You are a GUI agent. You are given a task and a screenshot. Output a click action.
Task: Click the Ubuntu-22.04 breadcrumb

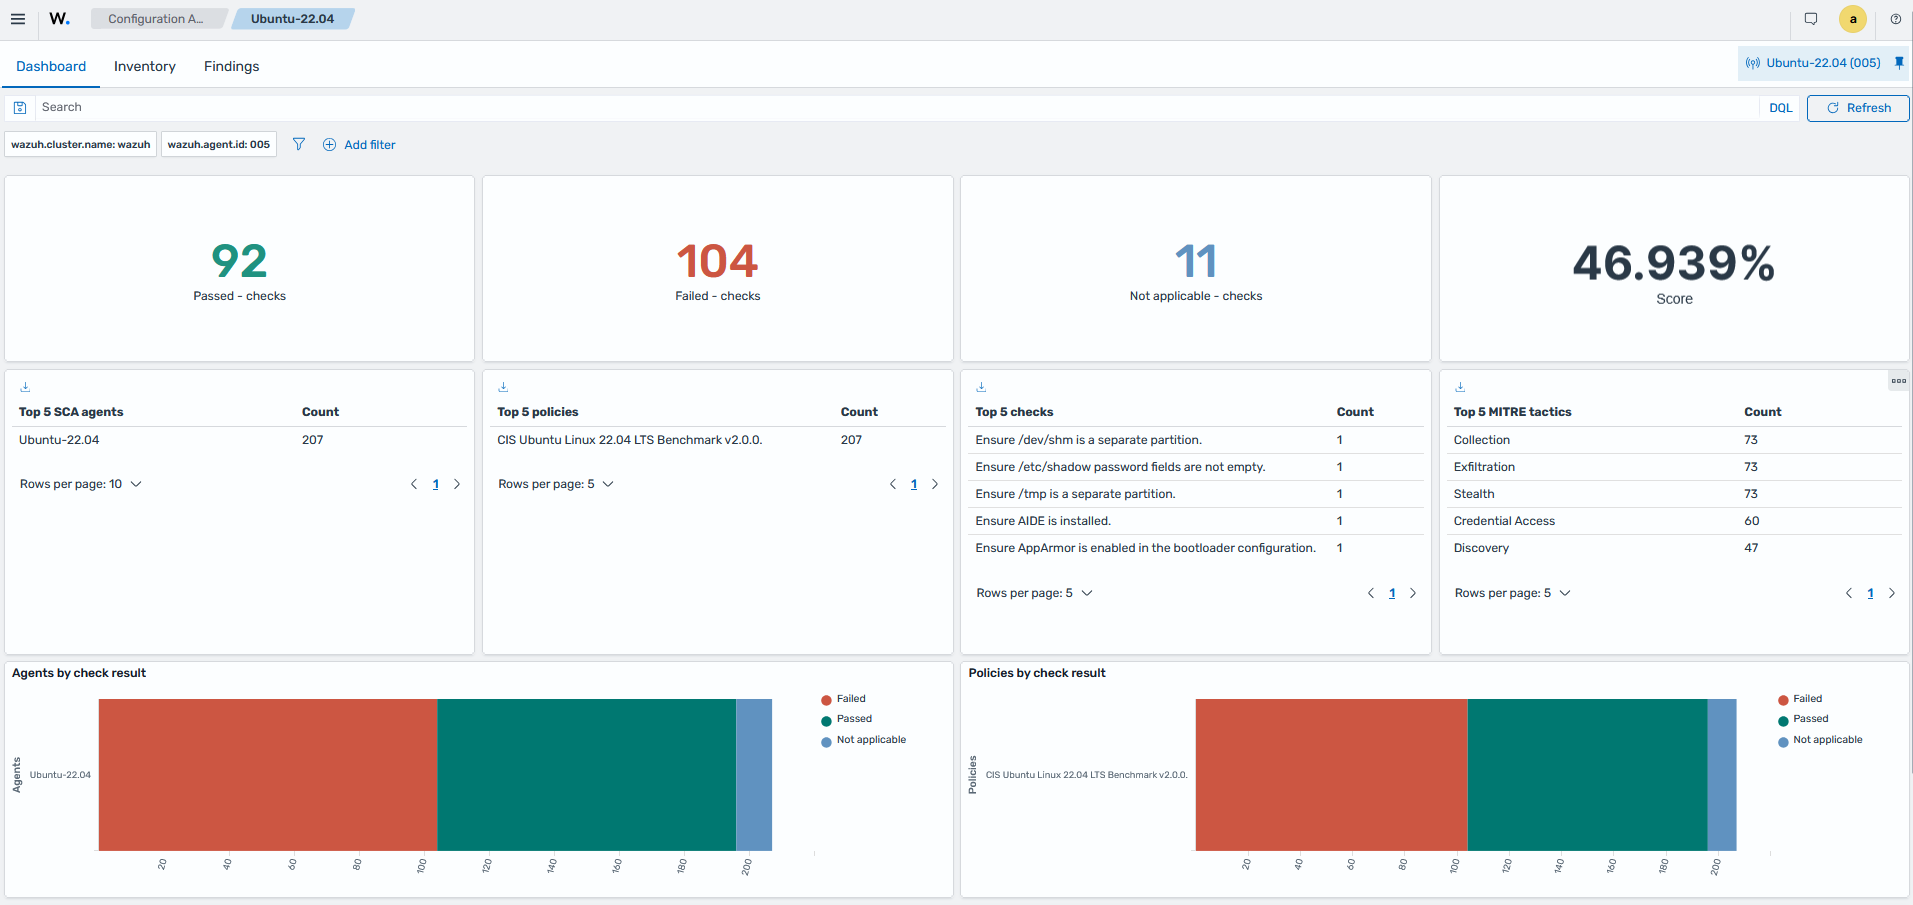pyautogui.click(x=293, y=19)
